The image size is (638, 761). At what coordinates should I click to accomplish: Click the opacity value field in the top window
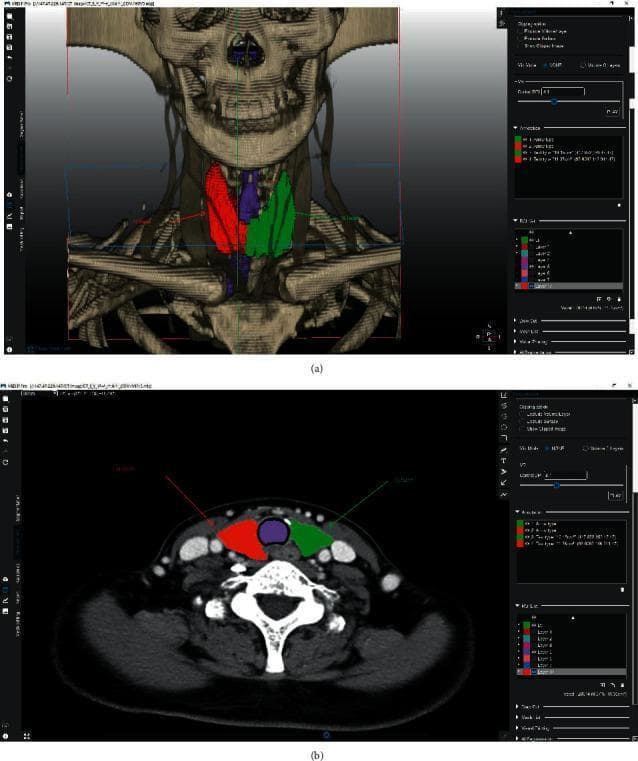tap(563, 92)
